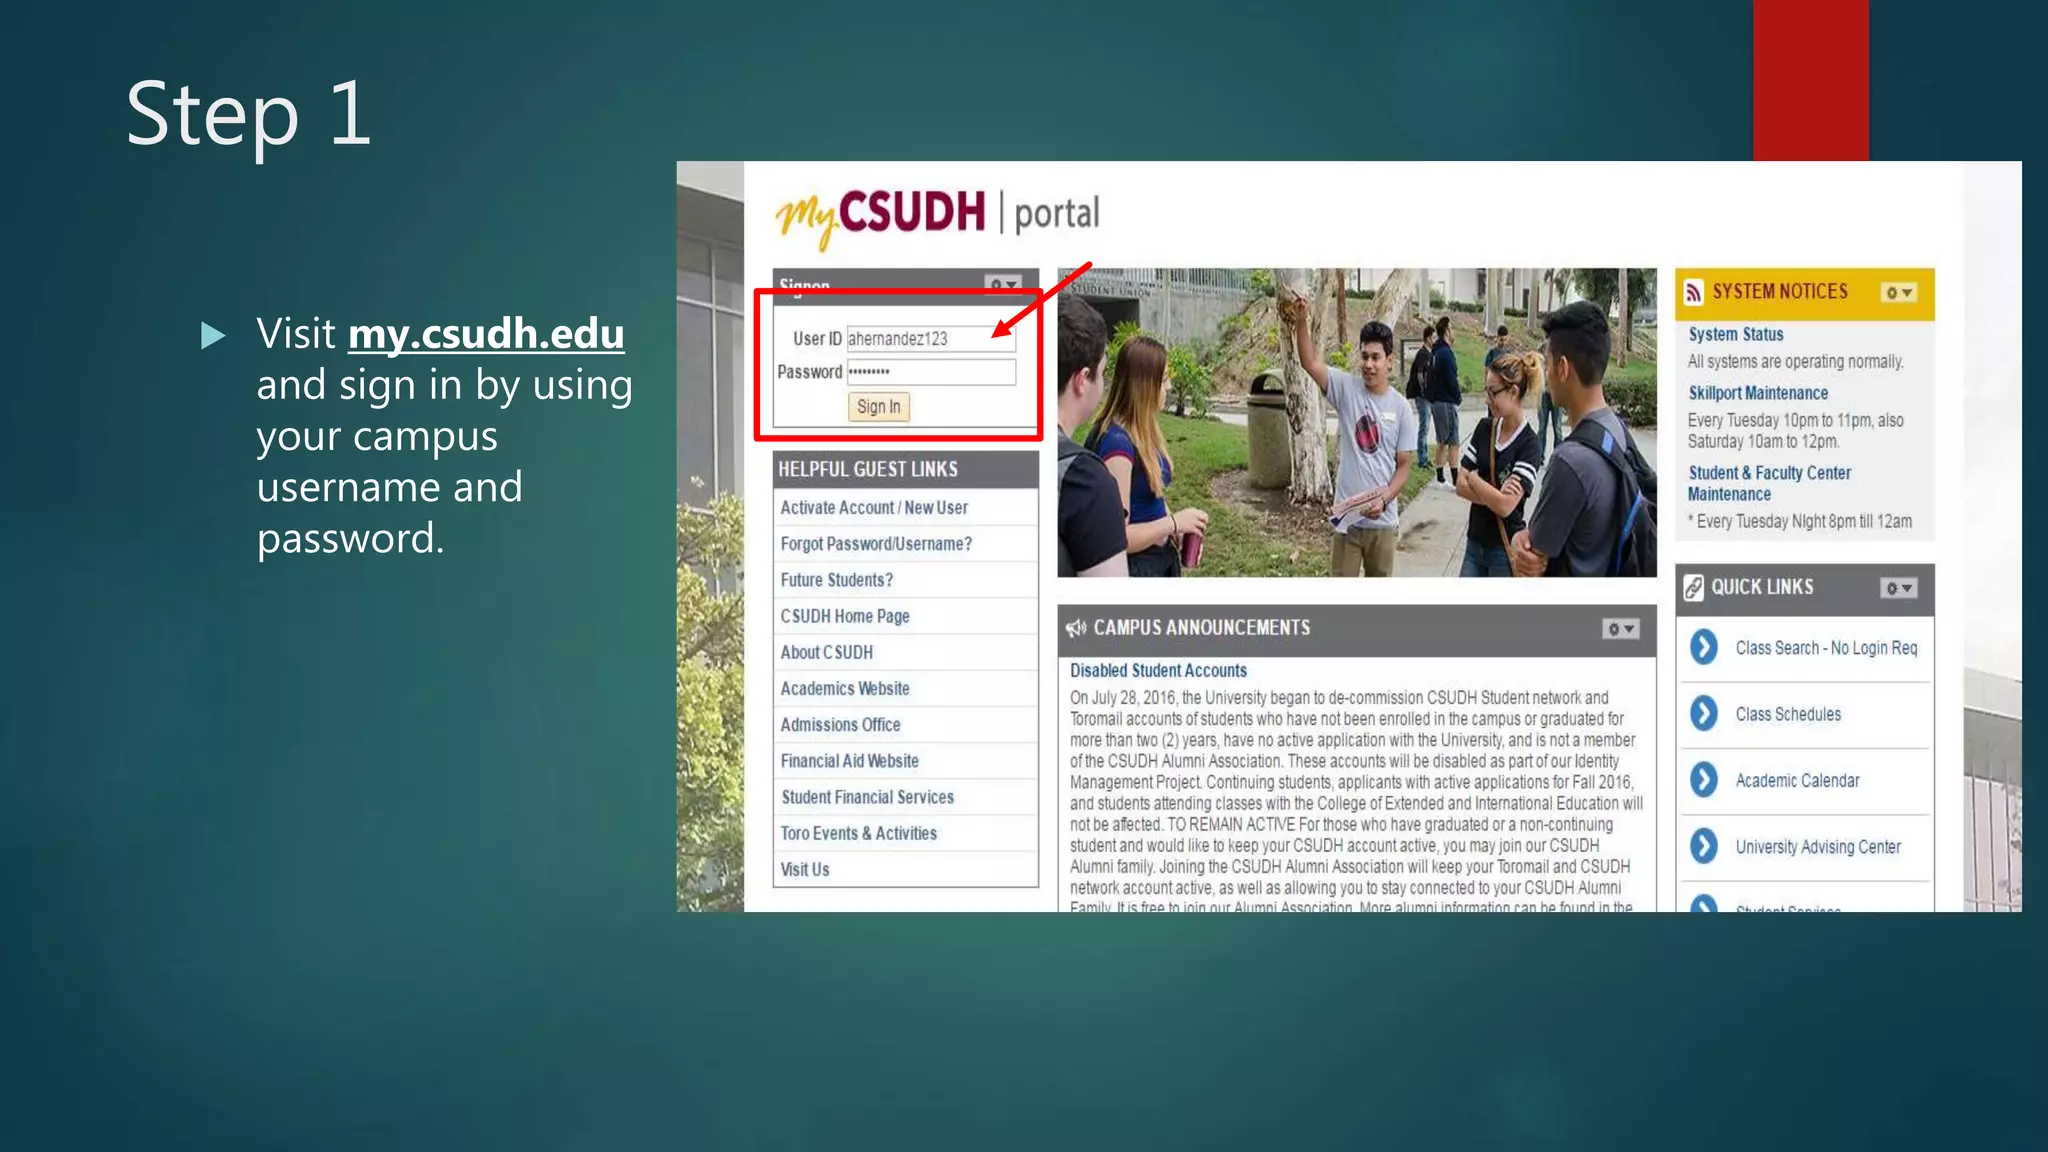Click the campus students photo banner

click(1356, 422)
